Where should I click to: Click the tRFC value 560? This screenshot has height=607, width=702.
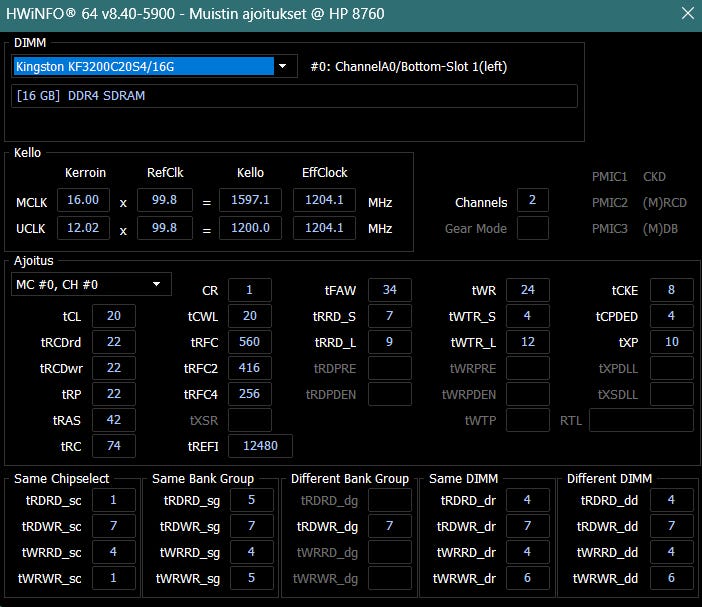249,342
